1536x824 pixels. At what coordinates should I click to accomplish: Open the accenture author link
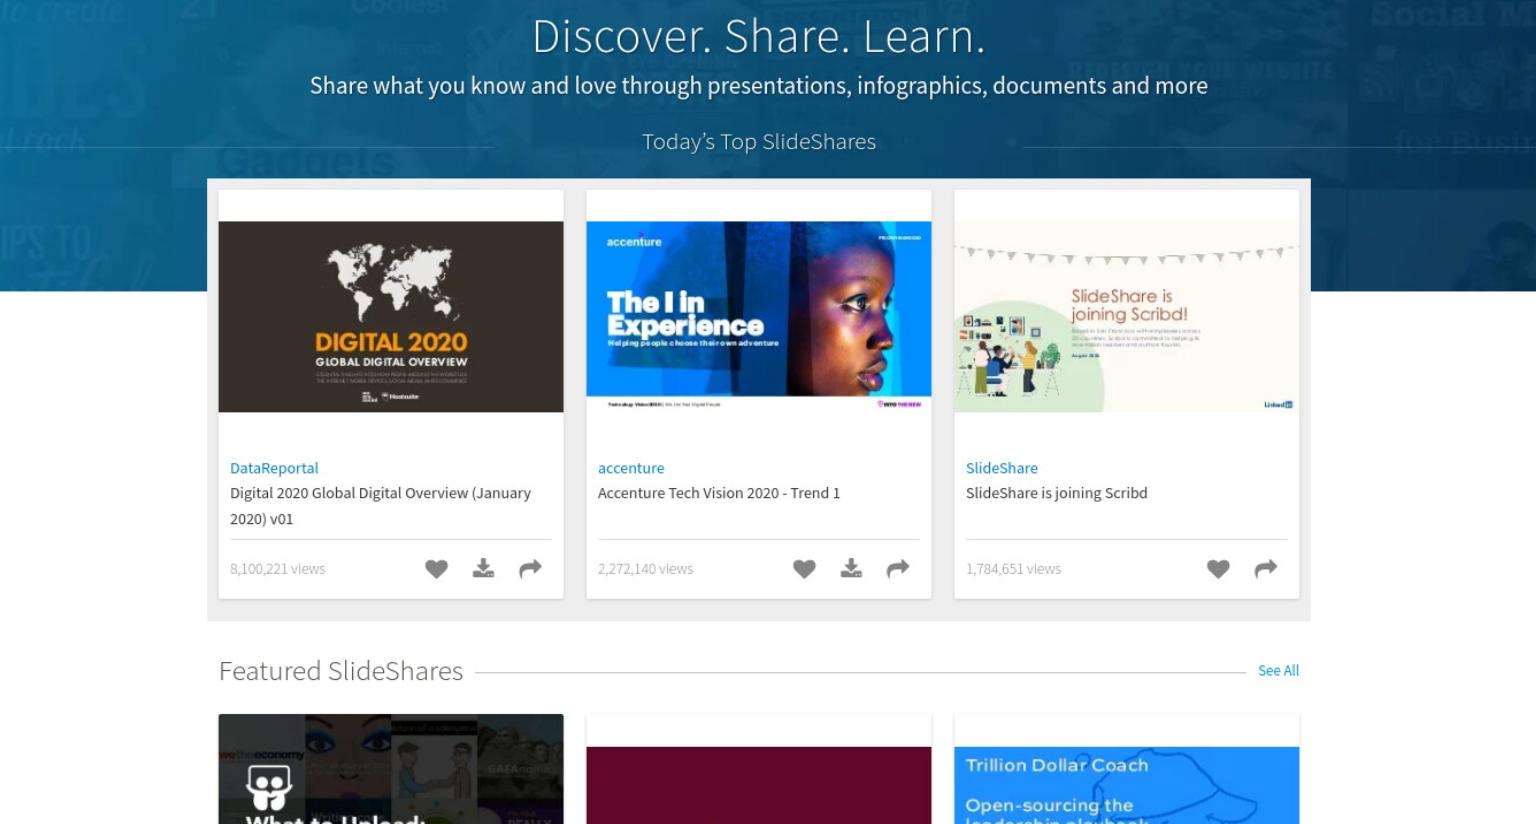(631, 468)
